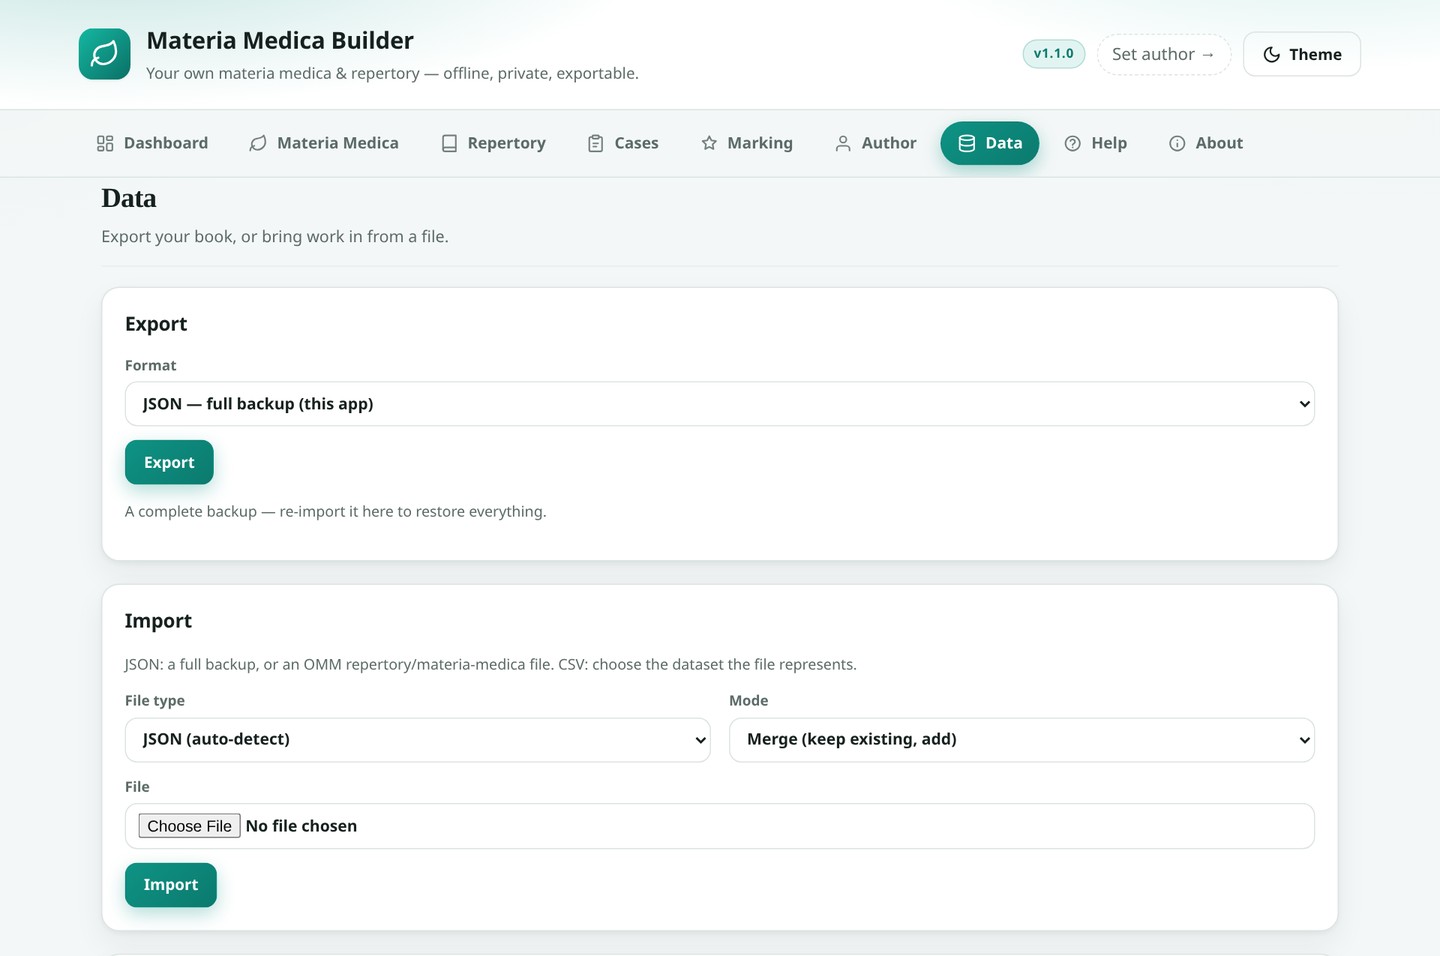Go to the Cases tab

[623, 144]
